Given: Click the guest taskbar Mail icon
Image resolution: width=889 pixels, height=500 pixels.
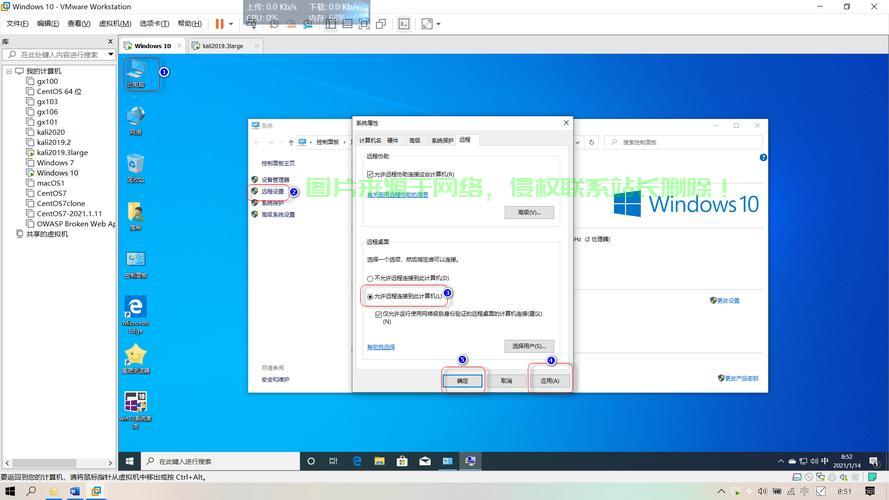Looking at the screenshot, I should click(x=425, y=461).
